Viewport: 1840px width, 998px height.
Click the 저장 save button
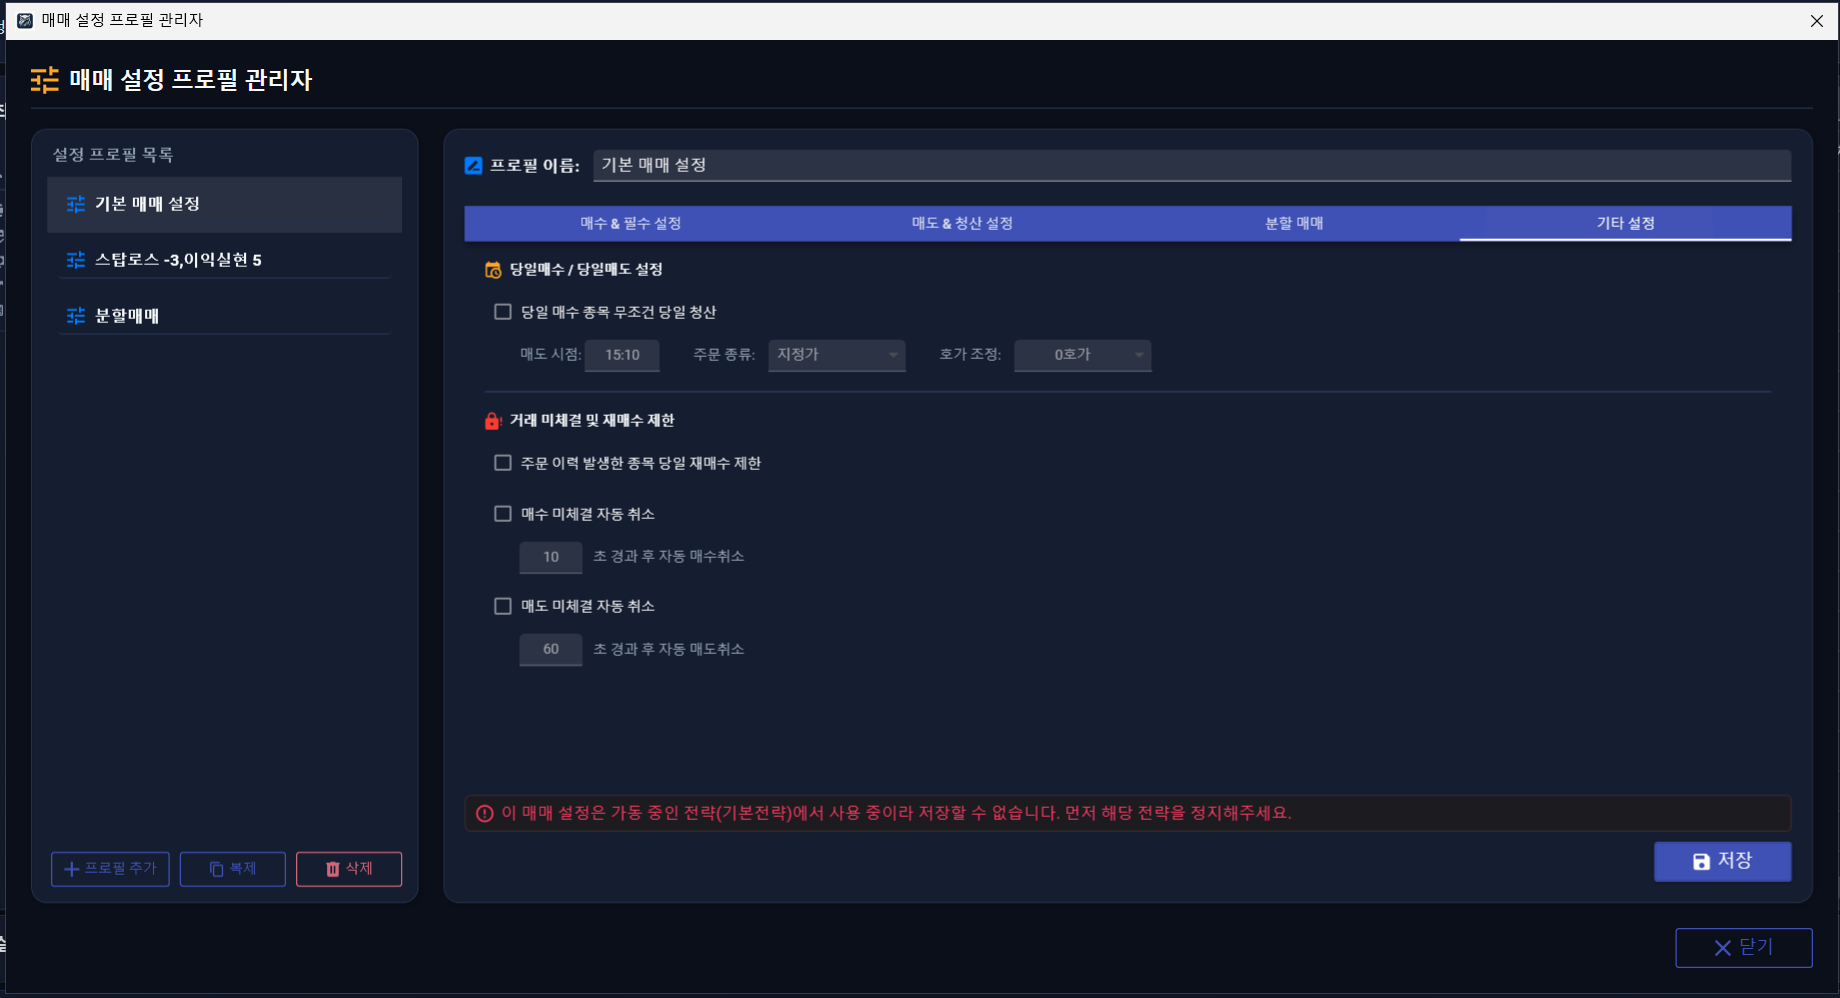(1722, 861)
